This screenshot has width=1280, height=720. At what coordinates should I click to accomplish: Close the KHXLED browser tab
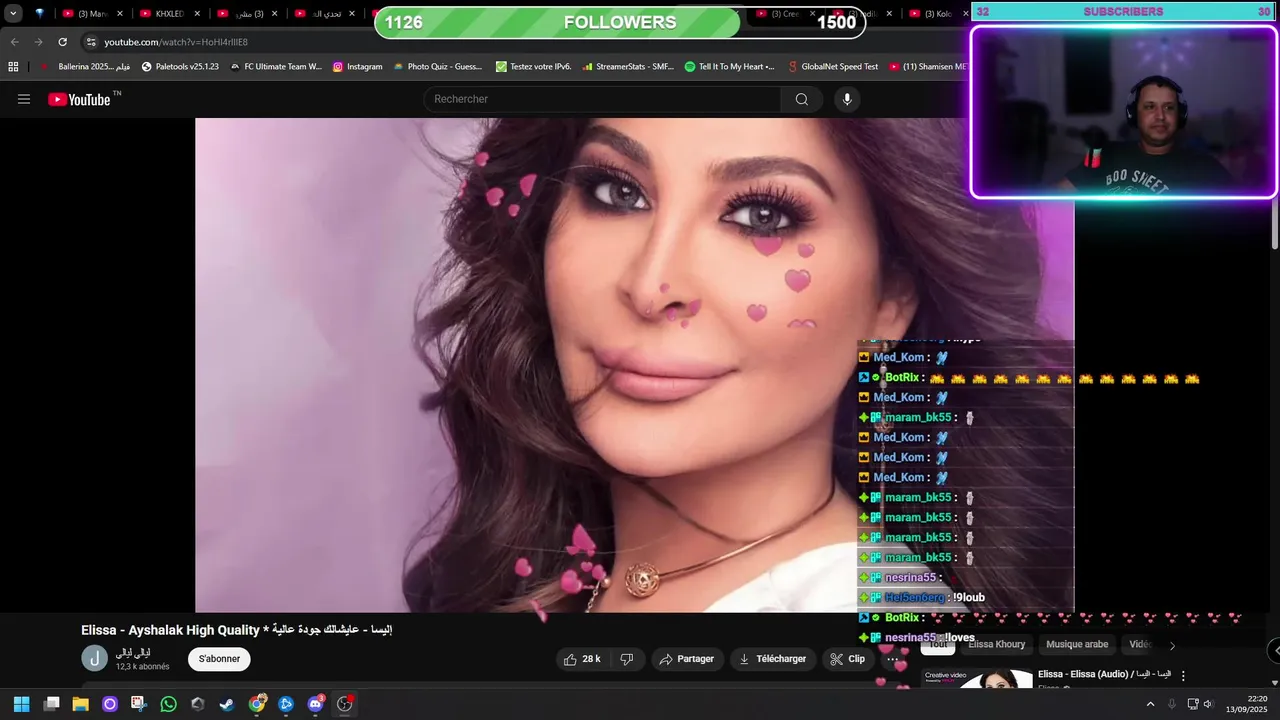pyautogui.click(x=197, y=14)
